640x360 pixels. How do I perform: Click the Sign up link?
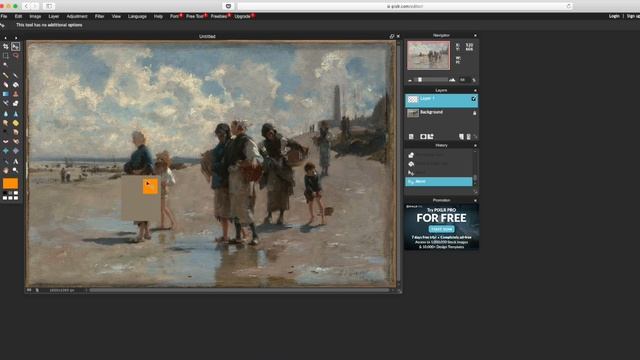point(633,16)
